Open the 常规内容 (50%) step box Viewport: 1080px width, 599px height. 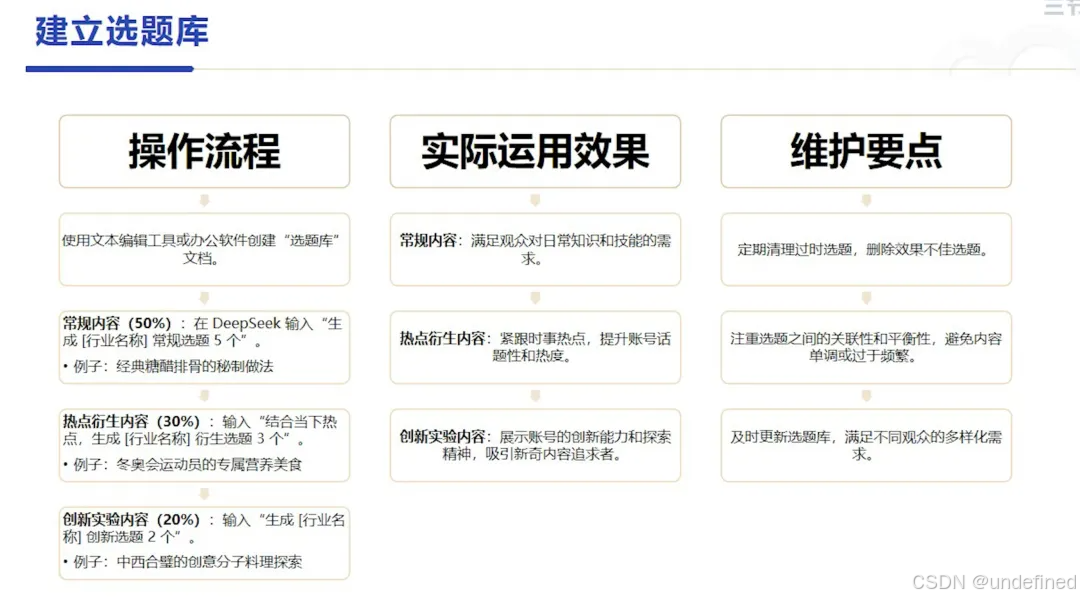tap(204, 344)
